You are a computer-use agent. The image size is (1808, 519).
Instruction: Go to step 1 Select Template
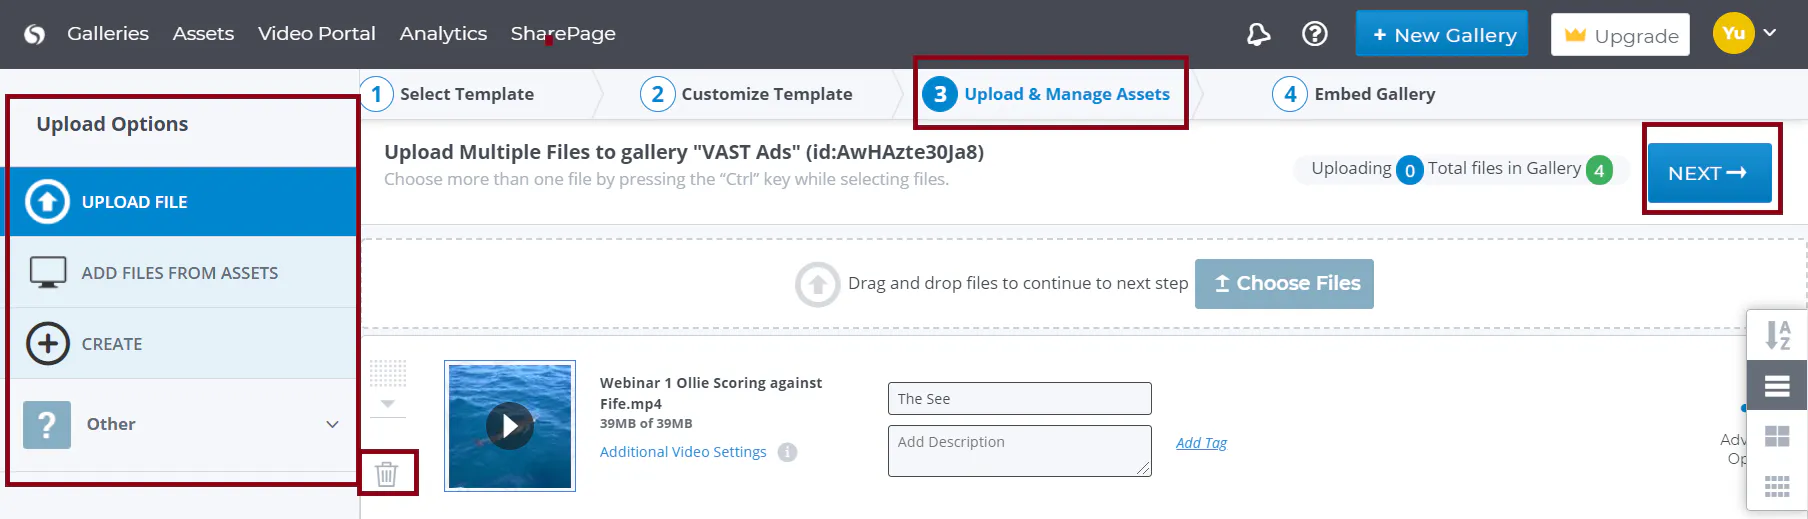coord(448,94)
